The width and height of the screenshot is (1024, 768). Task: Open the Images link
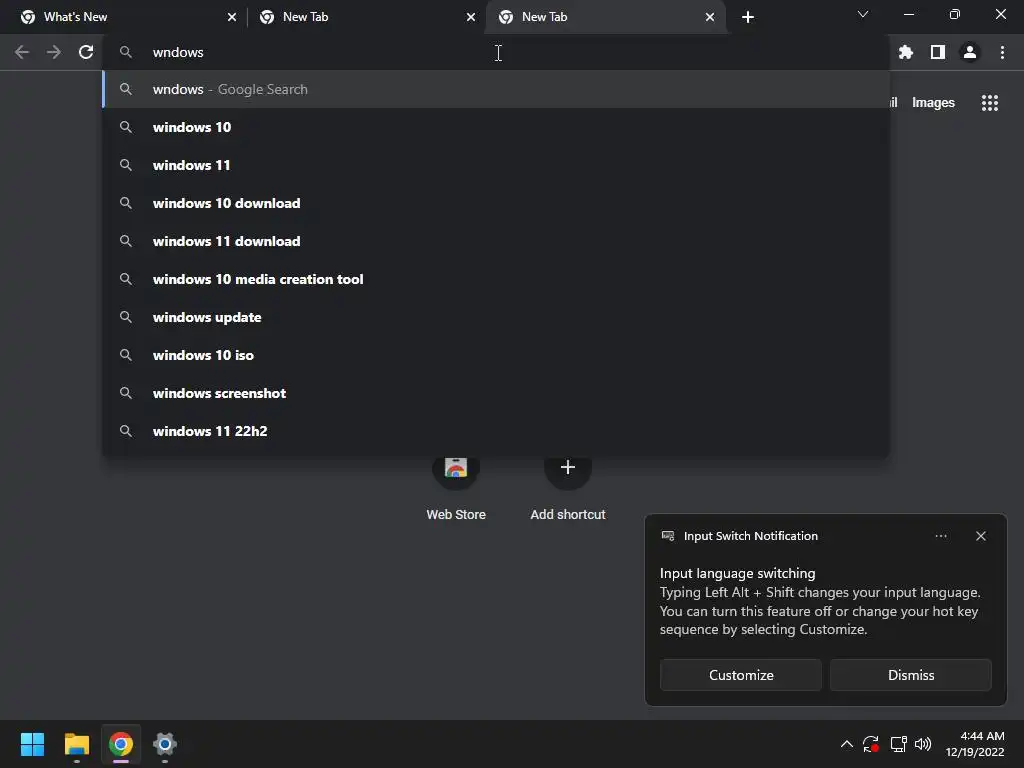point(933,103)
